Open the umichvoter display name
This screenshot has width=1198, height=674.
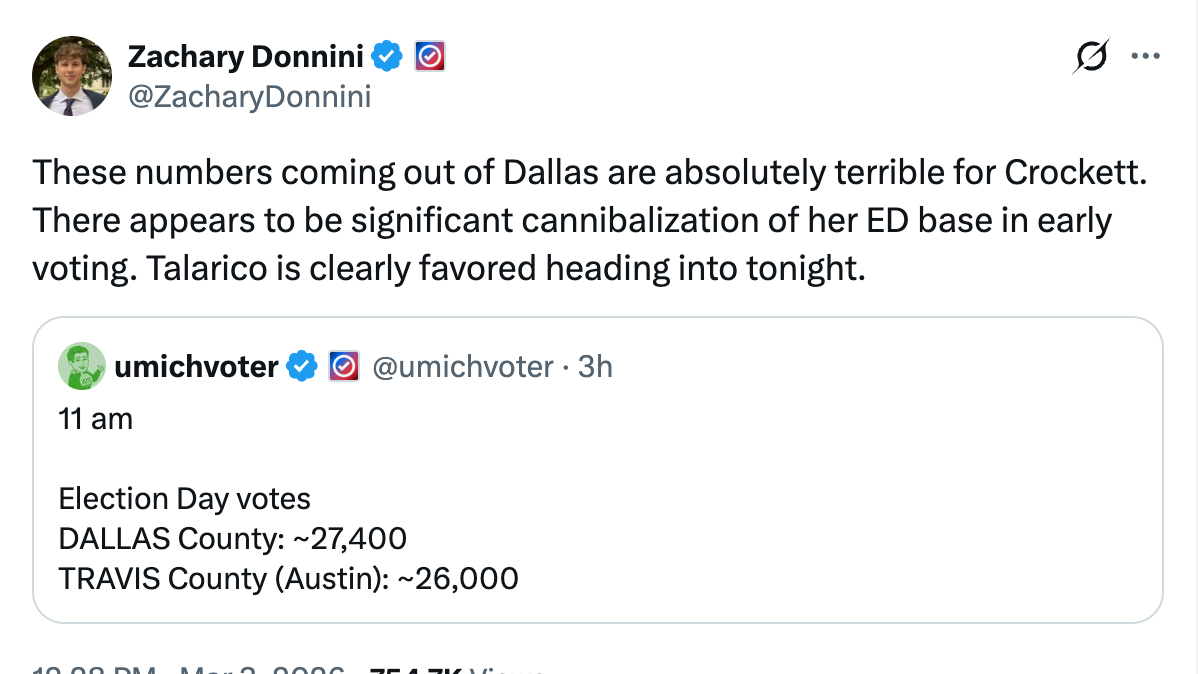[197, 367]
